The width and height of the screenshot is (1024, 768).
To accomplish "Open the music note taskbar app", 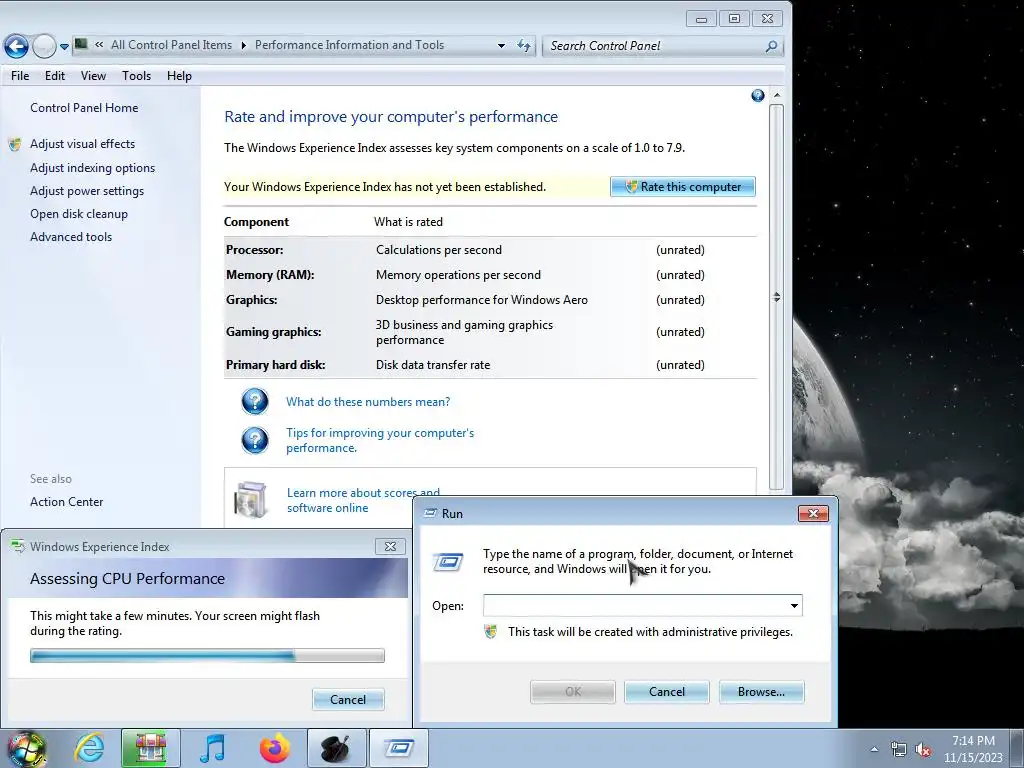I will click(212, 748).
